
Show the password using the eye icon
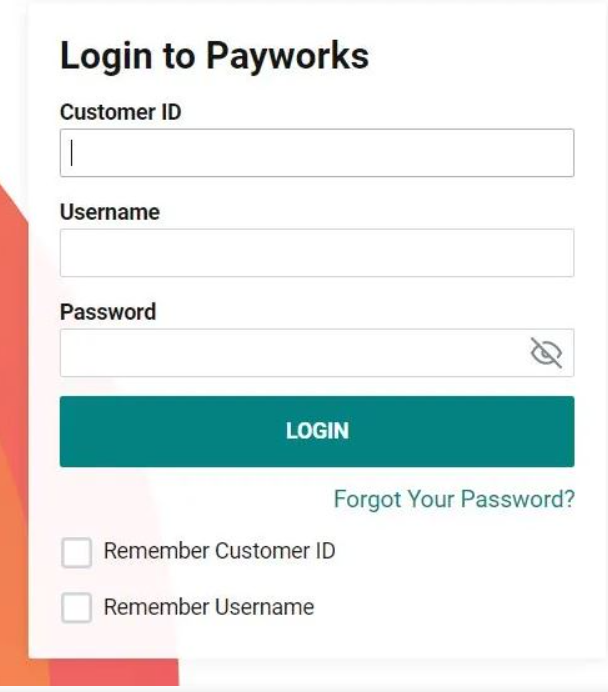tap(546, 353)
